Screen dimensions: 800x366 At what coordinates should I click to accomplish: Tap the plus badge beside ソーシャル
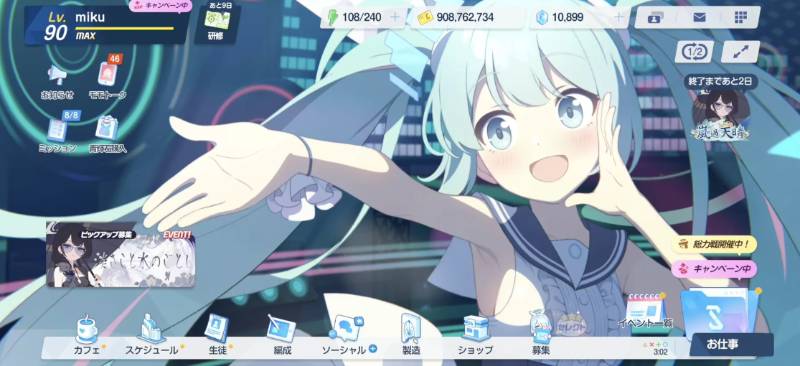tap(372, 350)
